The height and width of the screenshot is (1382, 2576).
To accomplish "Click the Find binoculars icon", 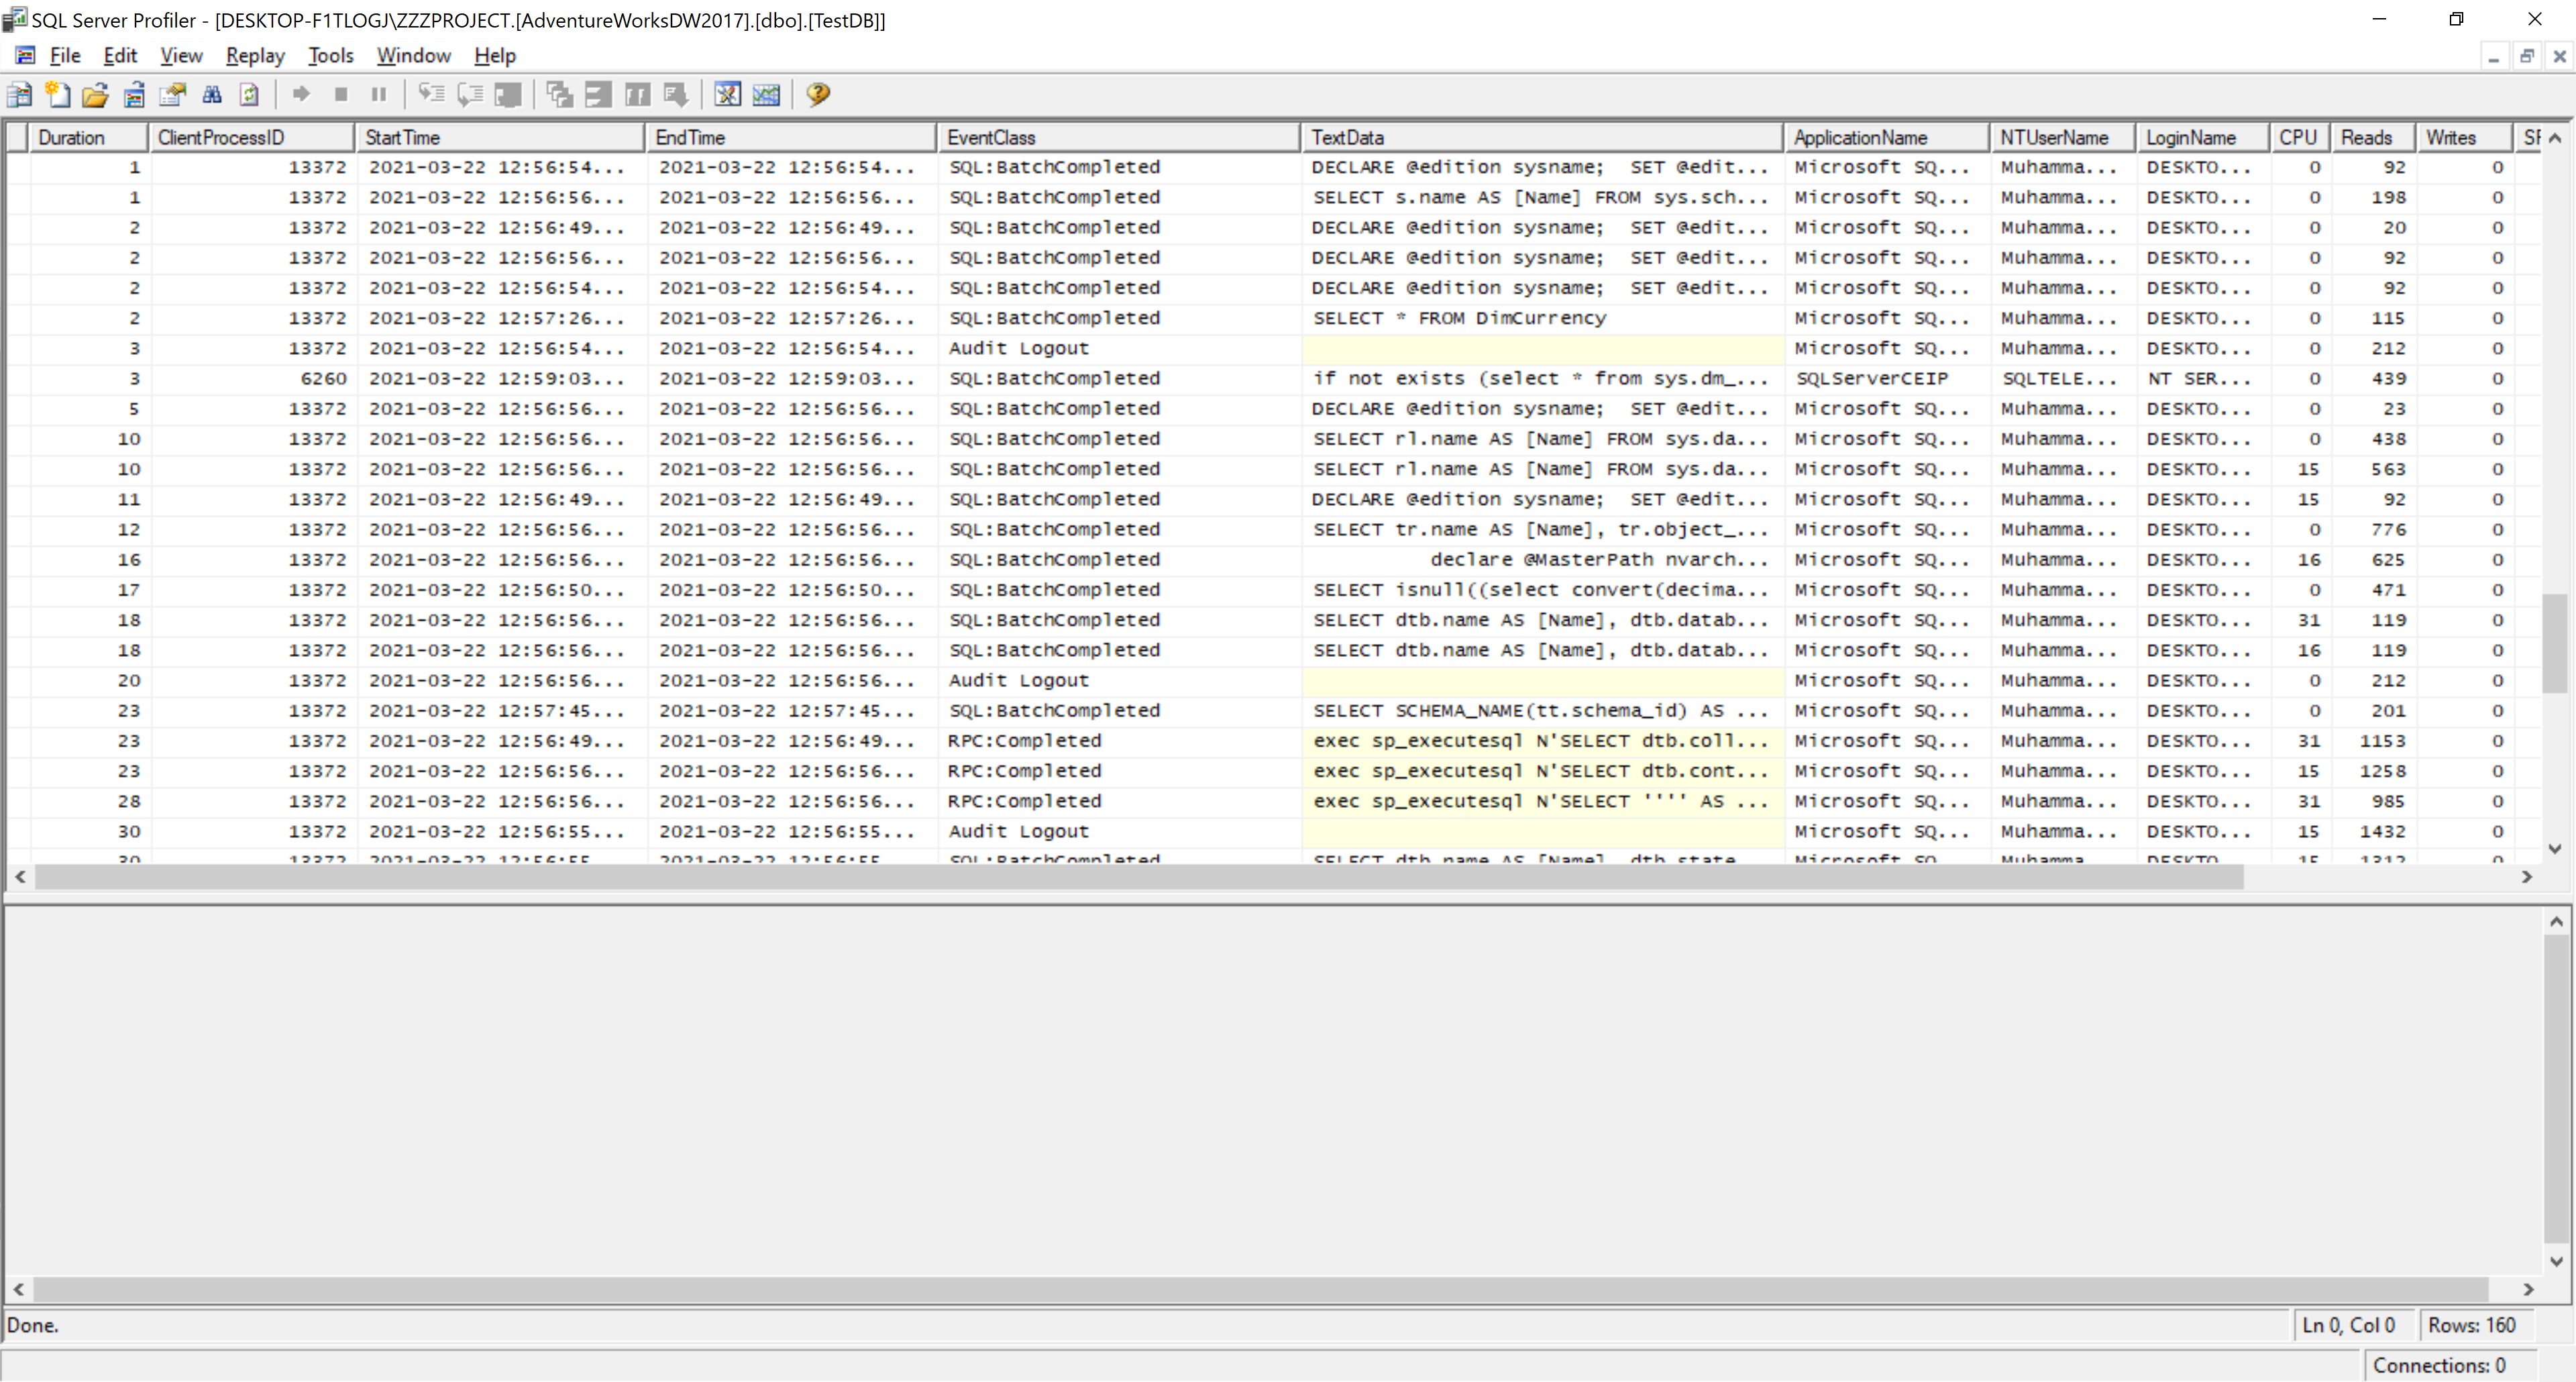I will point(211,95).
